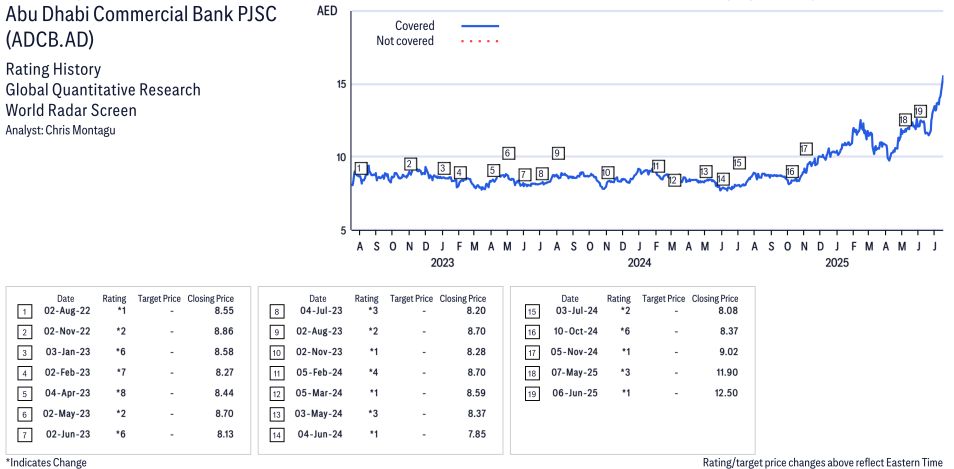Click chart marker 19 near June 2025
This screenshot has height=469, width=954.
(919, 111)
